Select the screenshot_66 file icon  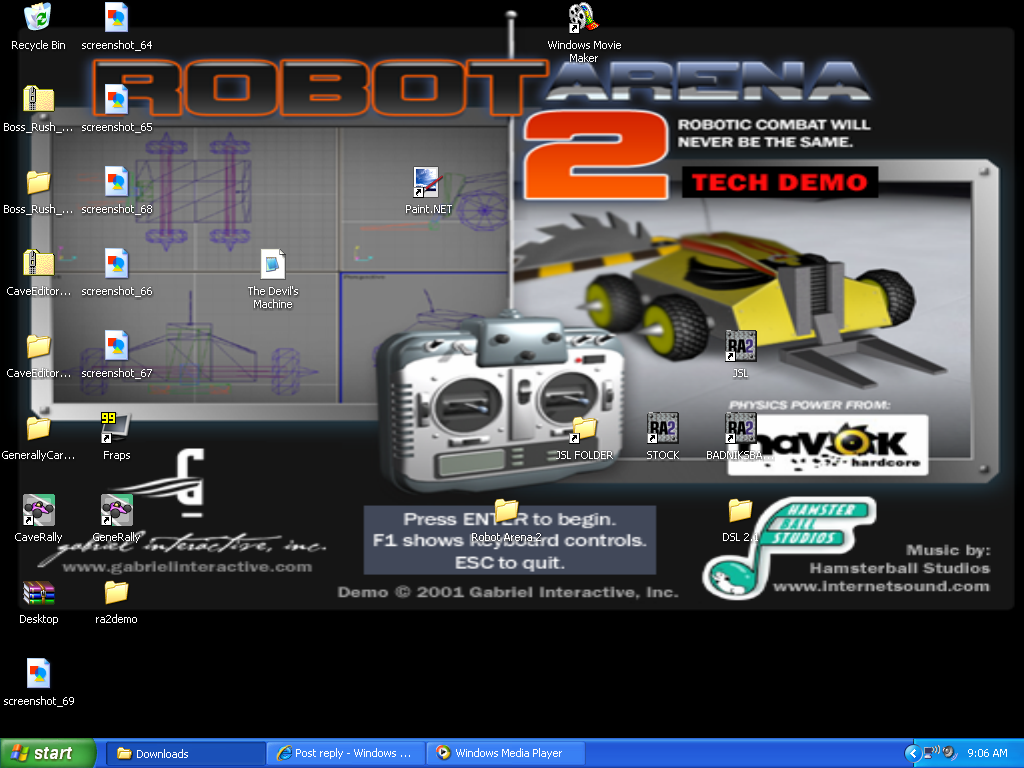pyautogui.click(x=116, y=264)
